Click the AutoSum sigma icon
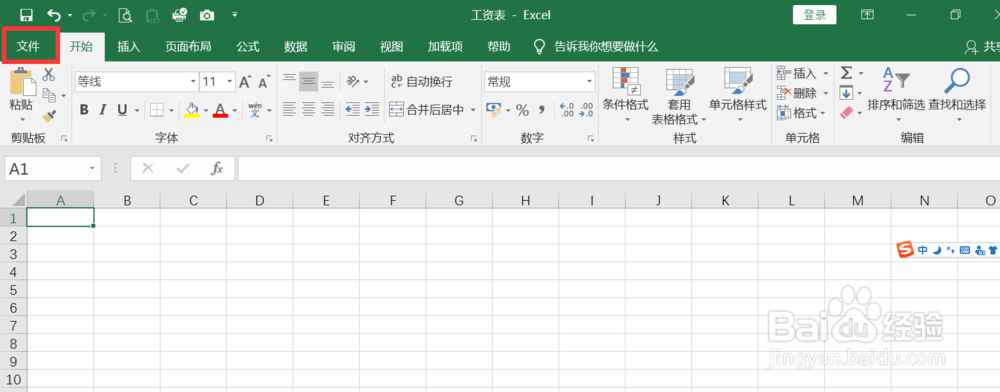The height and width of the screenshot is (392, 1000). 846,73
